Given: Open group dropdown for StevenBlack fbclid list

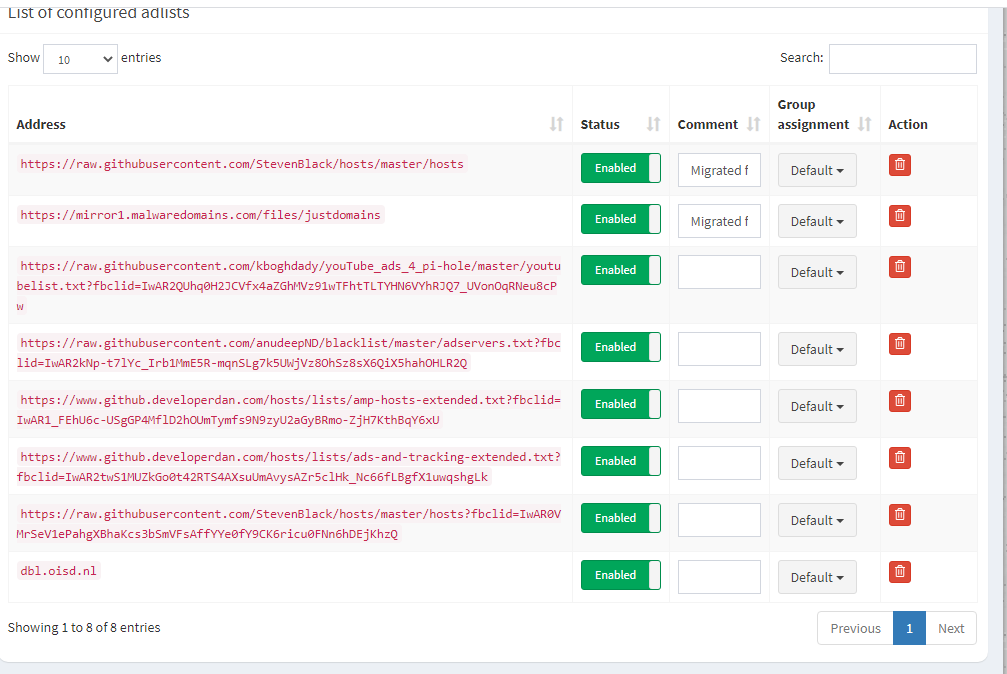Looking at the screenshot, I should (x=817, y=520).
